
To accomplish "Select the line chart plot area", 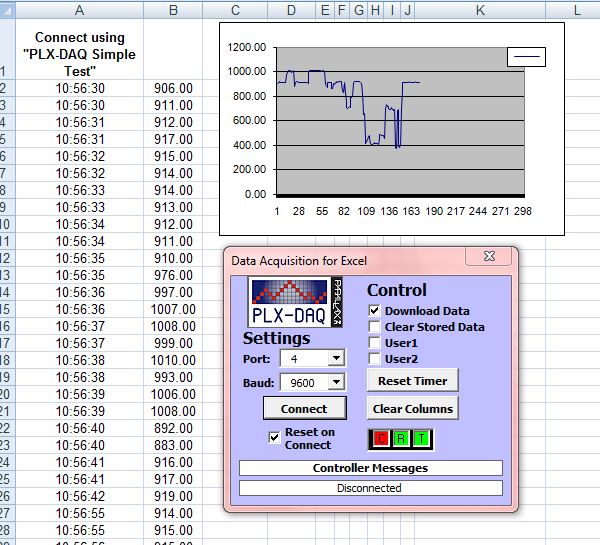I will (400, 120).
